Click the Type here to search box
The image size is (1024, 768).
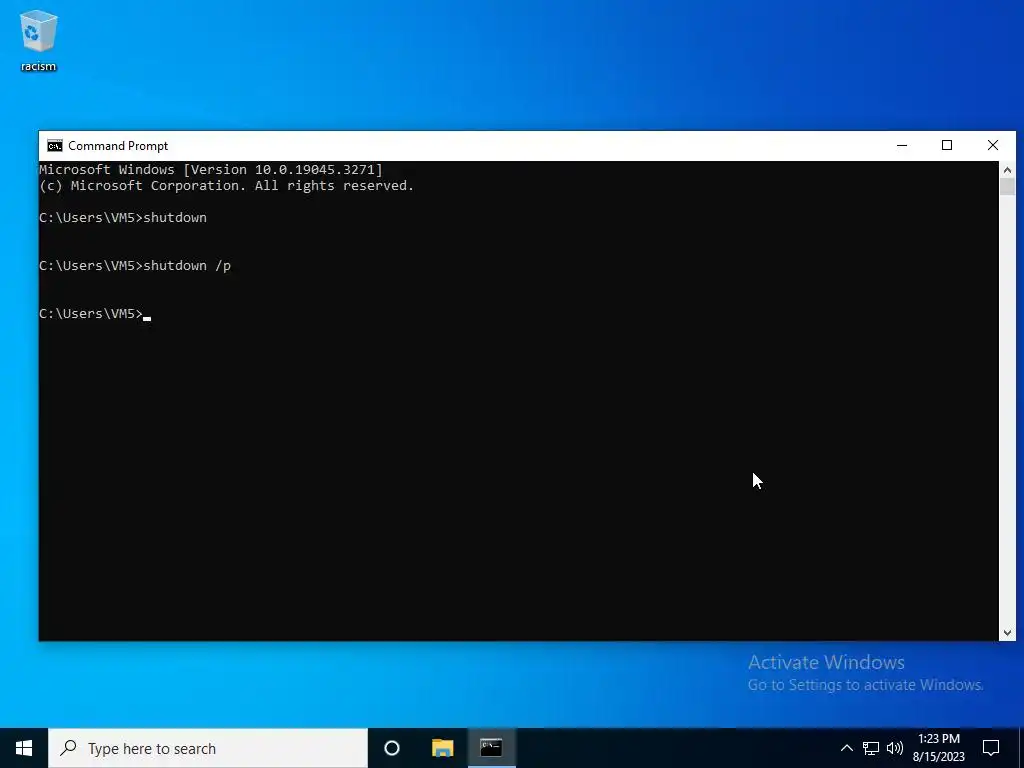(208, 748)
